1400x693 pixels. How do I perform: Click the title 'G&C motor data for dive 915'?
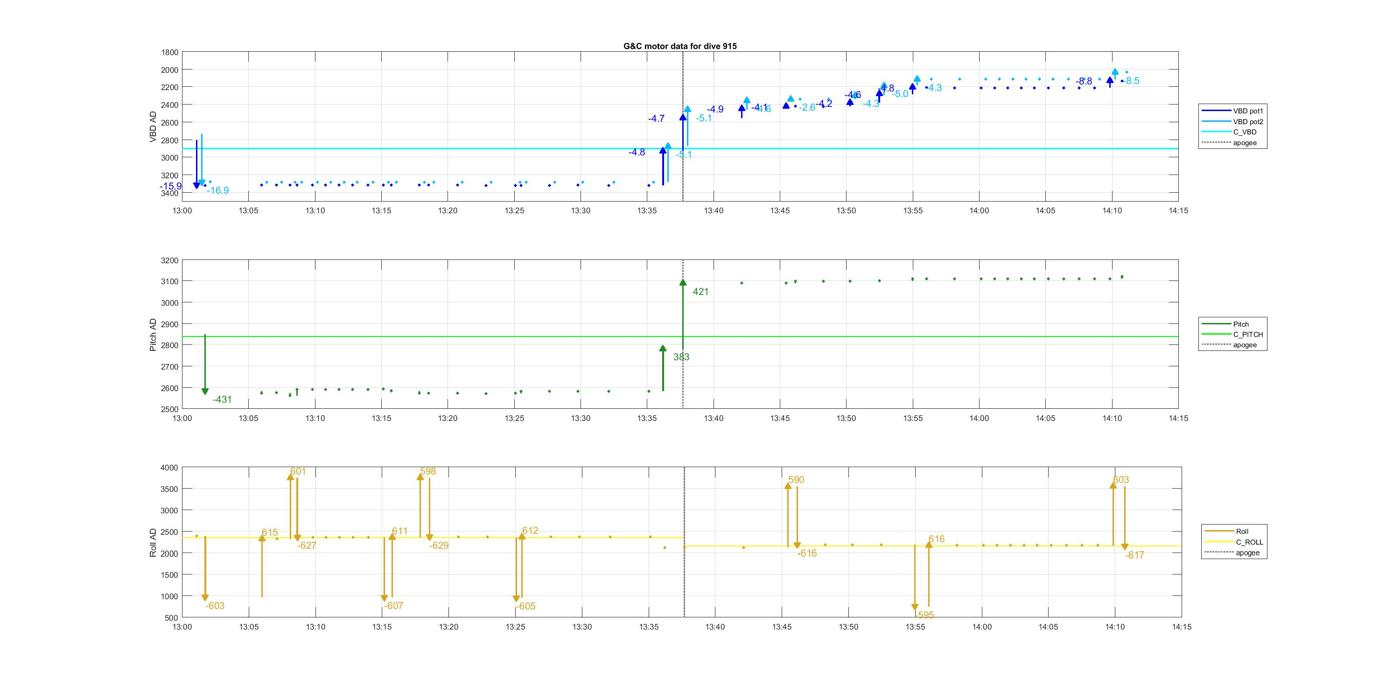tap(680, 46)
